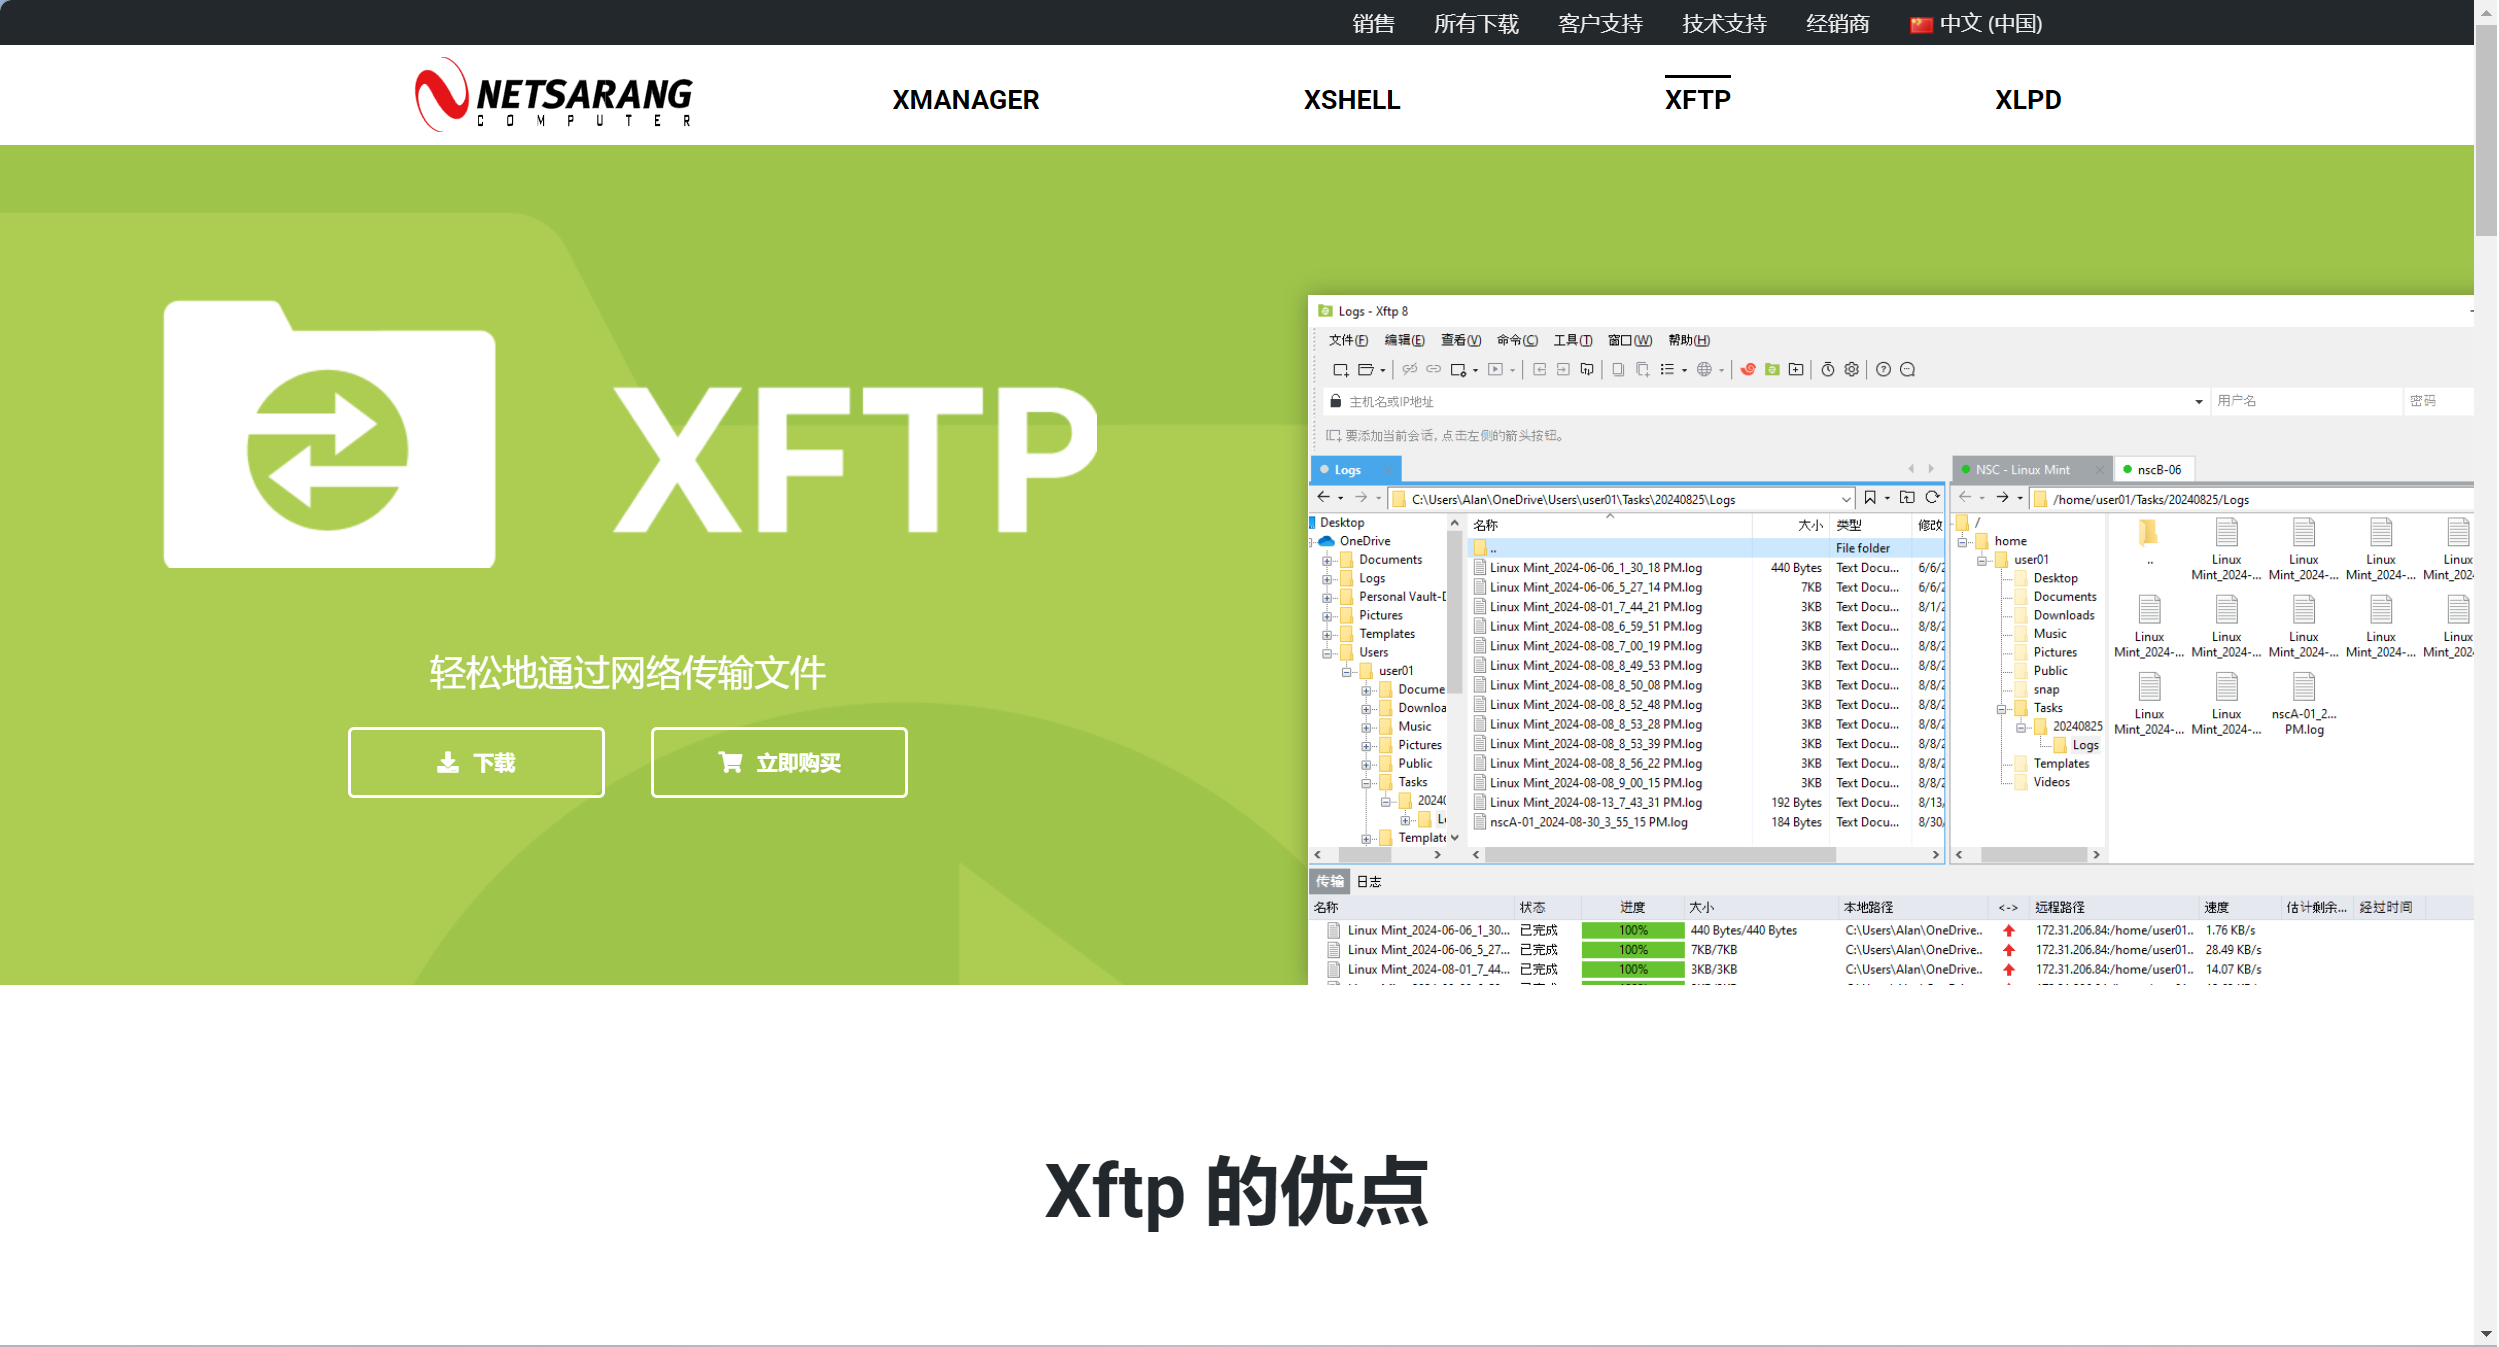Open the view mode dropdown arrow in toolbar
Viewport: 2499px width, 1347px height.
click(x=1685, y=371)
